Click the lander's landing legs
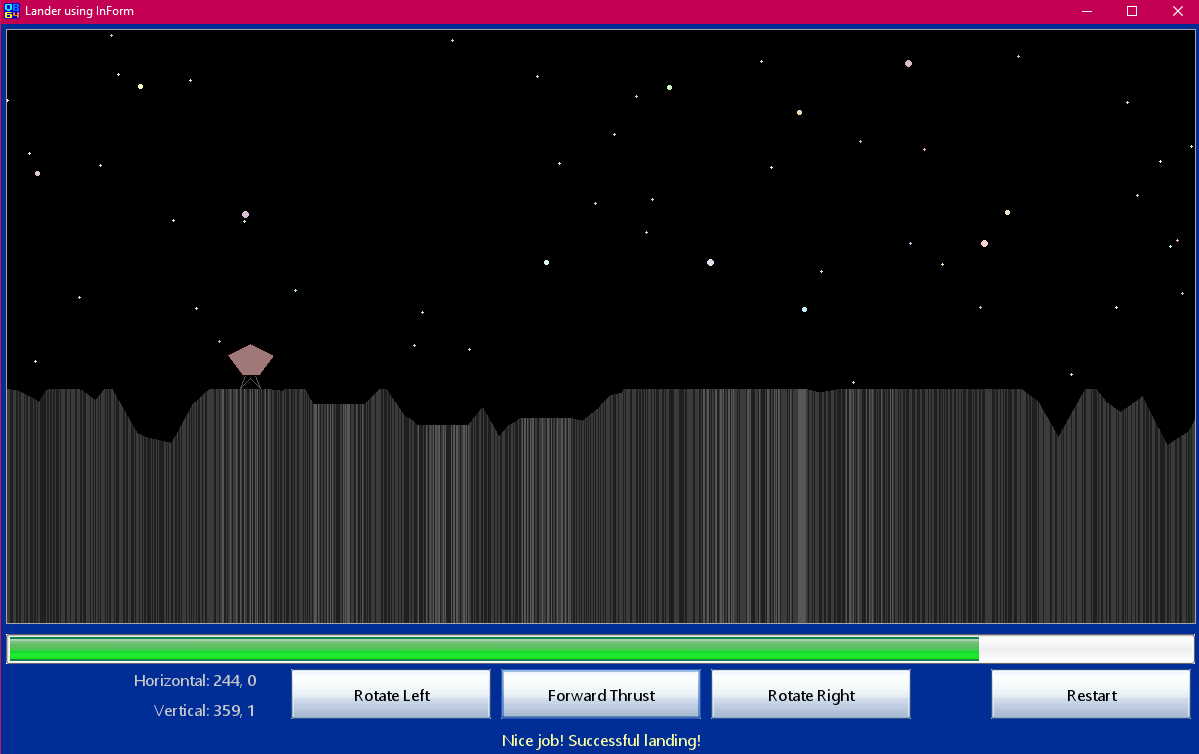The width and height of the screenshot is (1199, 754). click(x=250, y=382)
